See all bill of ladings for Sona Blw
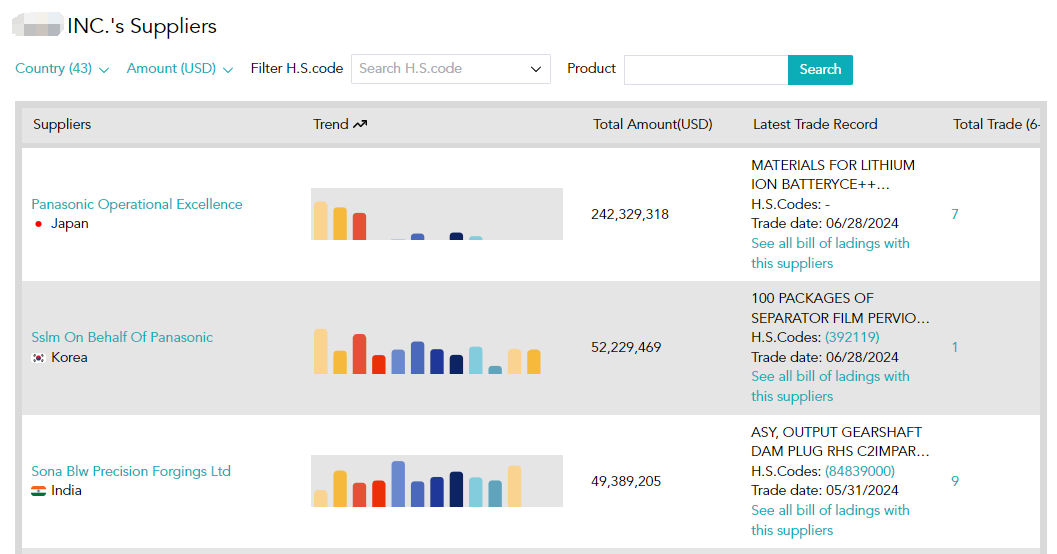The height and width of the screenshot is (554, 1057). click(830, 520)
